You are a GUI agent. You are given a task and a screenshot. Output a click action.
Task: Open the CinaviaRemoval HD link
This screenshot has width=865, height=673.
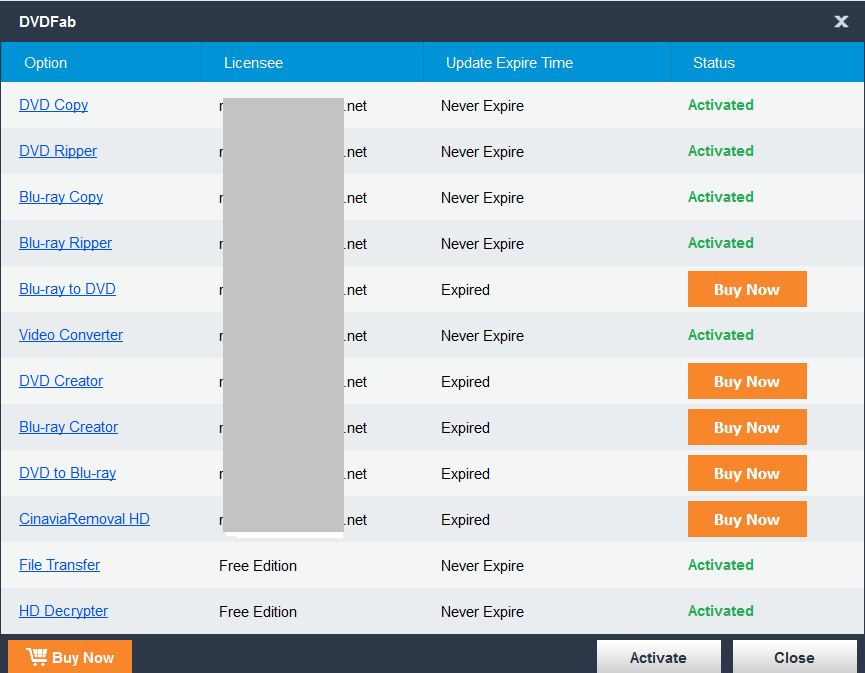84,519
